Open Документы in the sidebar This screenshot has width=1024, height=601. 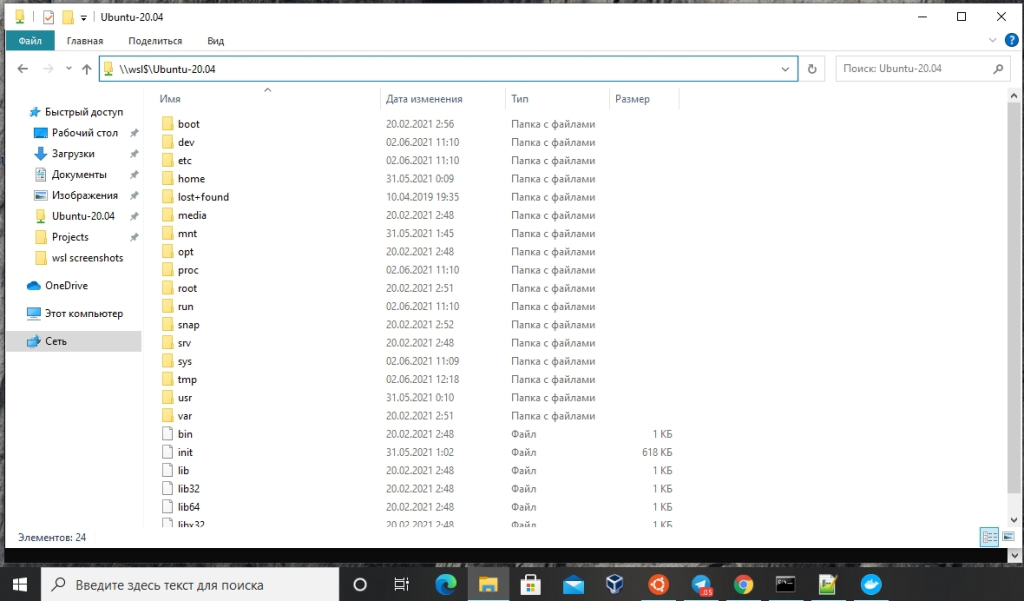tap(79, 174)
